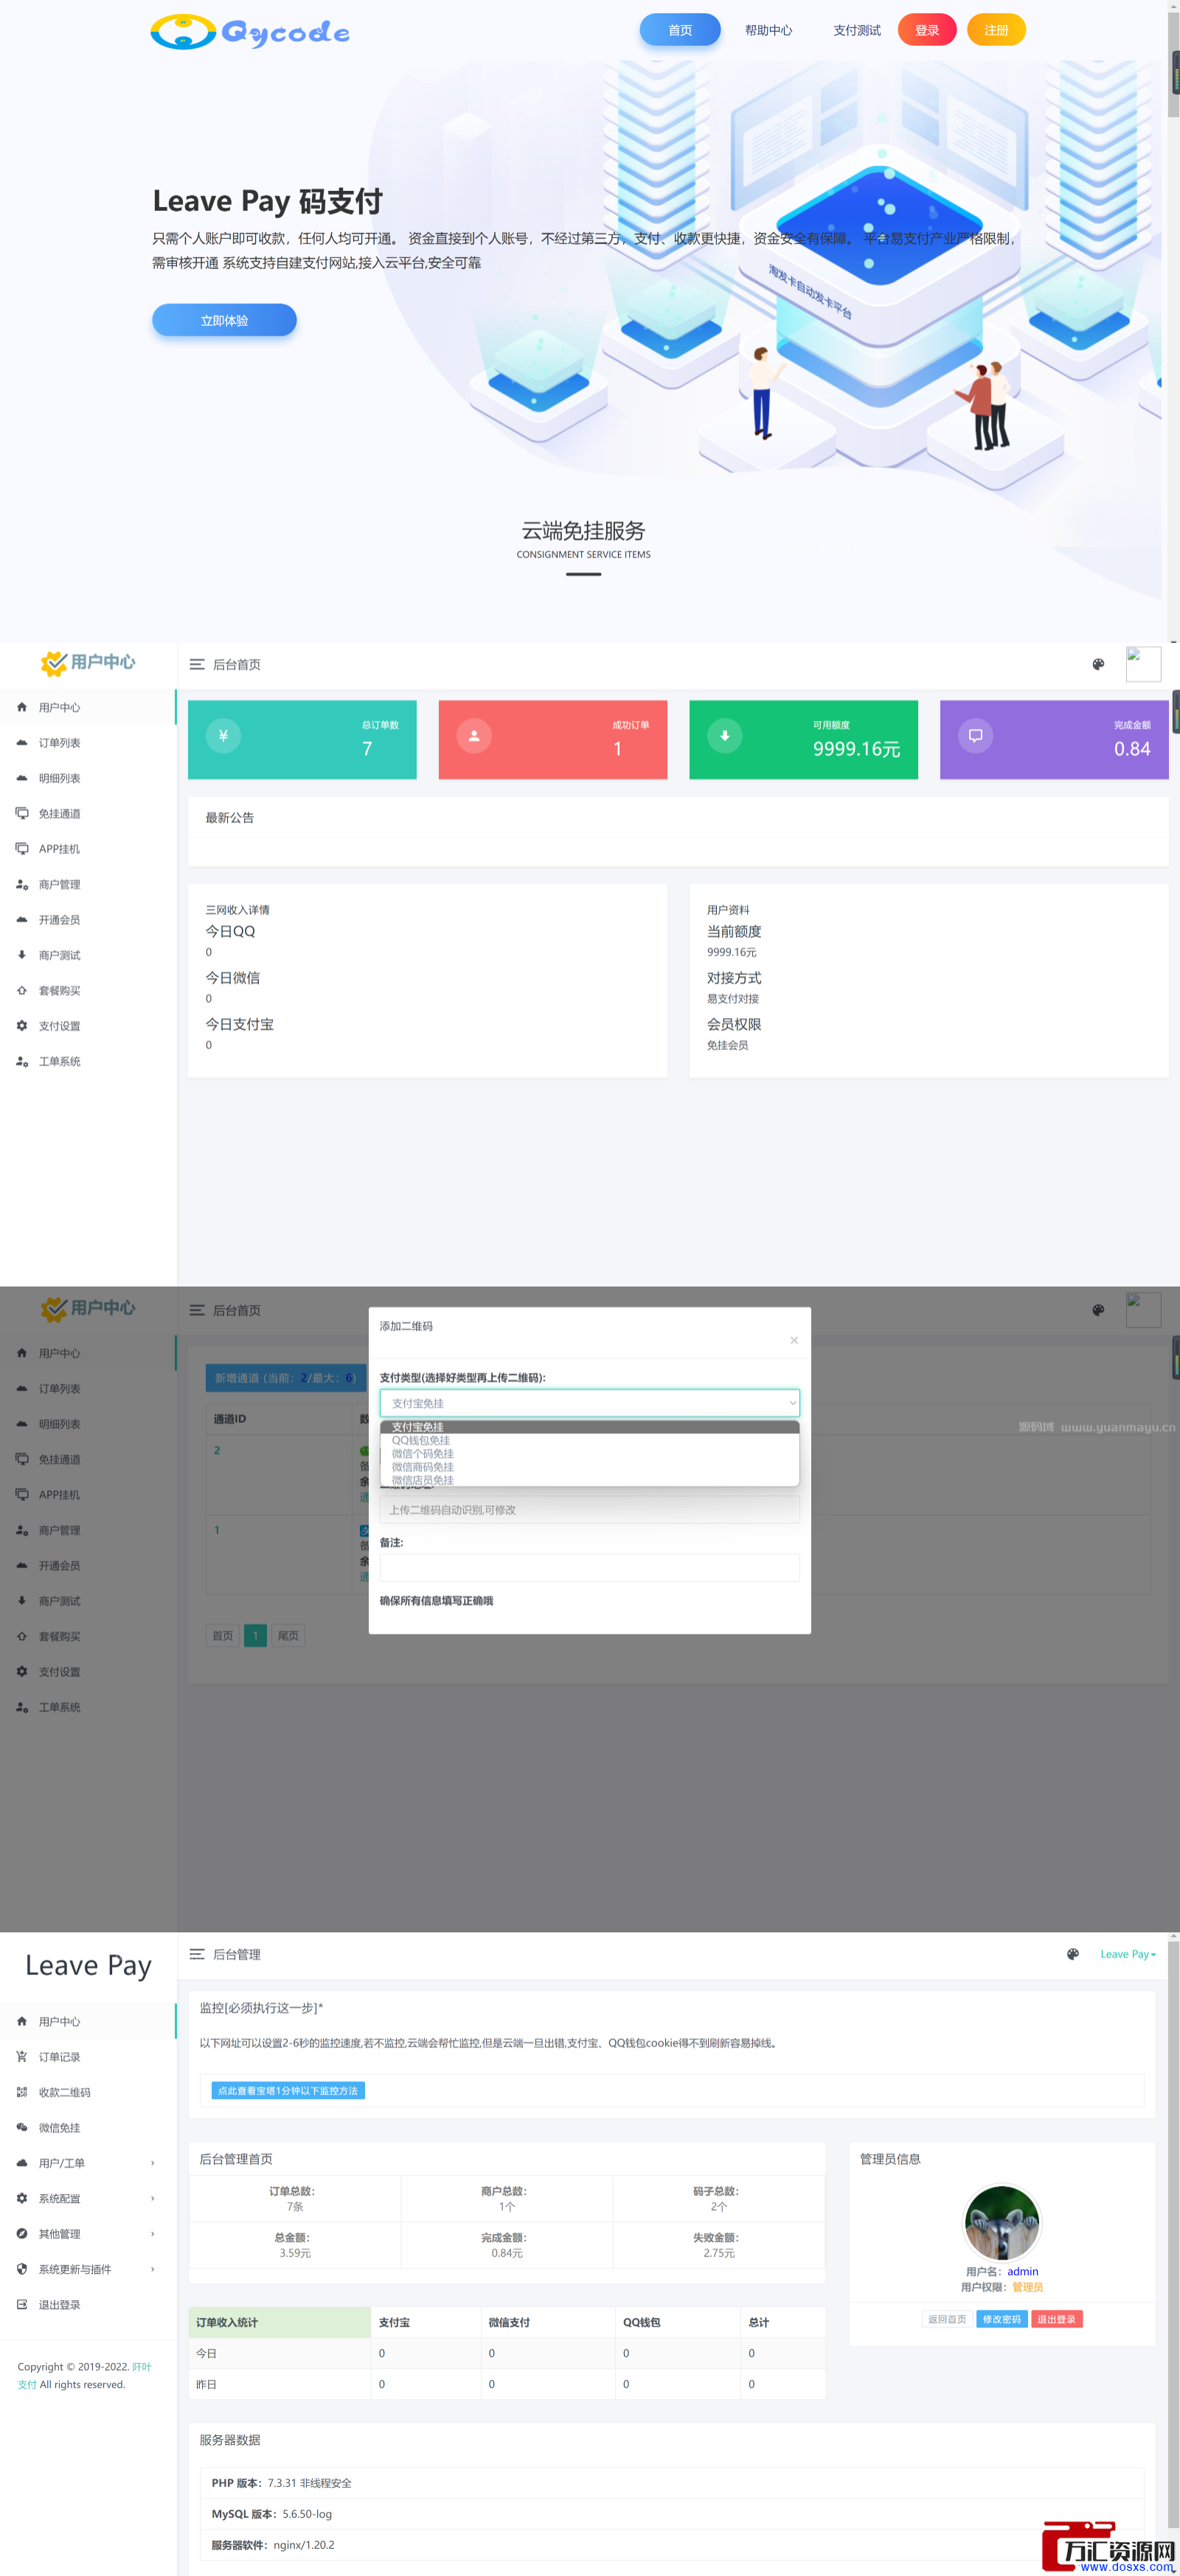Choose 微信商码免挂 from the open list
This screenshot has width=1180, height=2576.
[x=589, y=1467]
